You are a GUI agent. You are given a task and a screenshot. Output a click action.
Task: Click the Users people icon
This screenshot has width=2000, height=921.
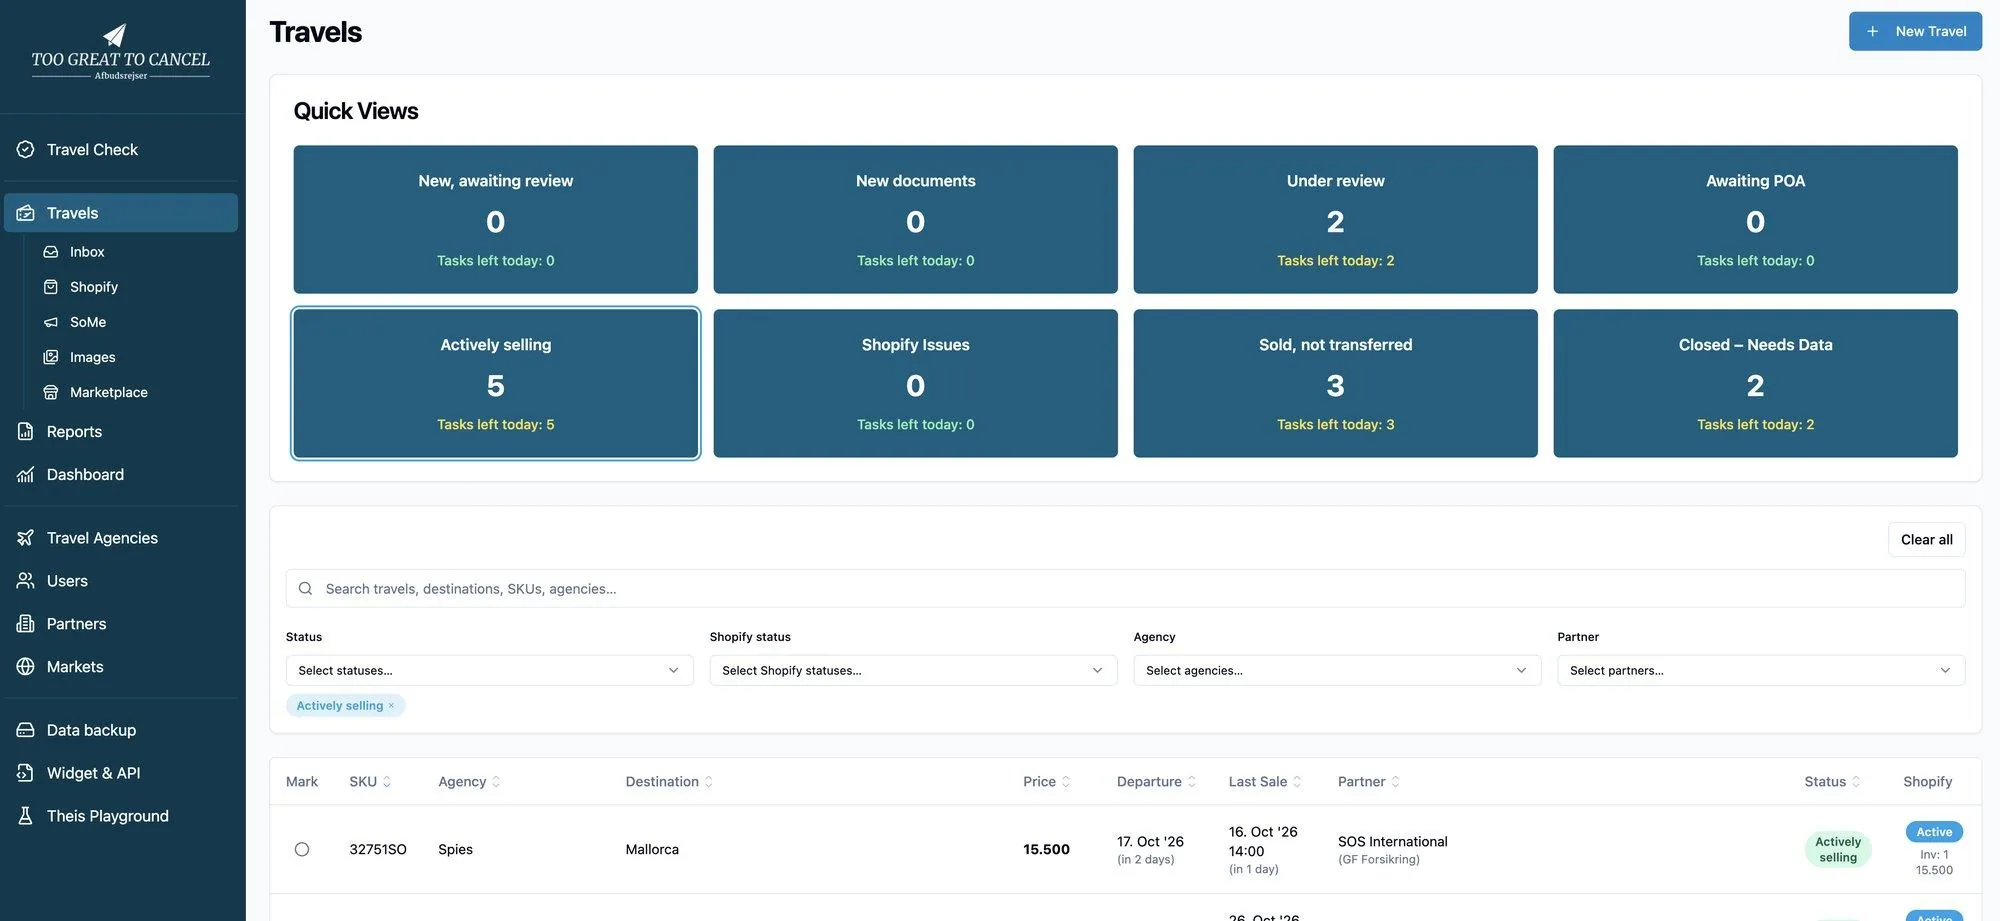tap(26, 581)
